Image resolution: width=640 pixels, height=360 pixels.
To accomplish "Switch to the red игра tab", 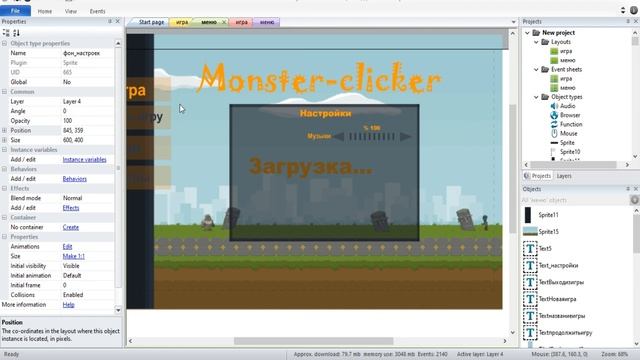I will 241,22.
